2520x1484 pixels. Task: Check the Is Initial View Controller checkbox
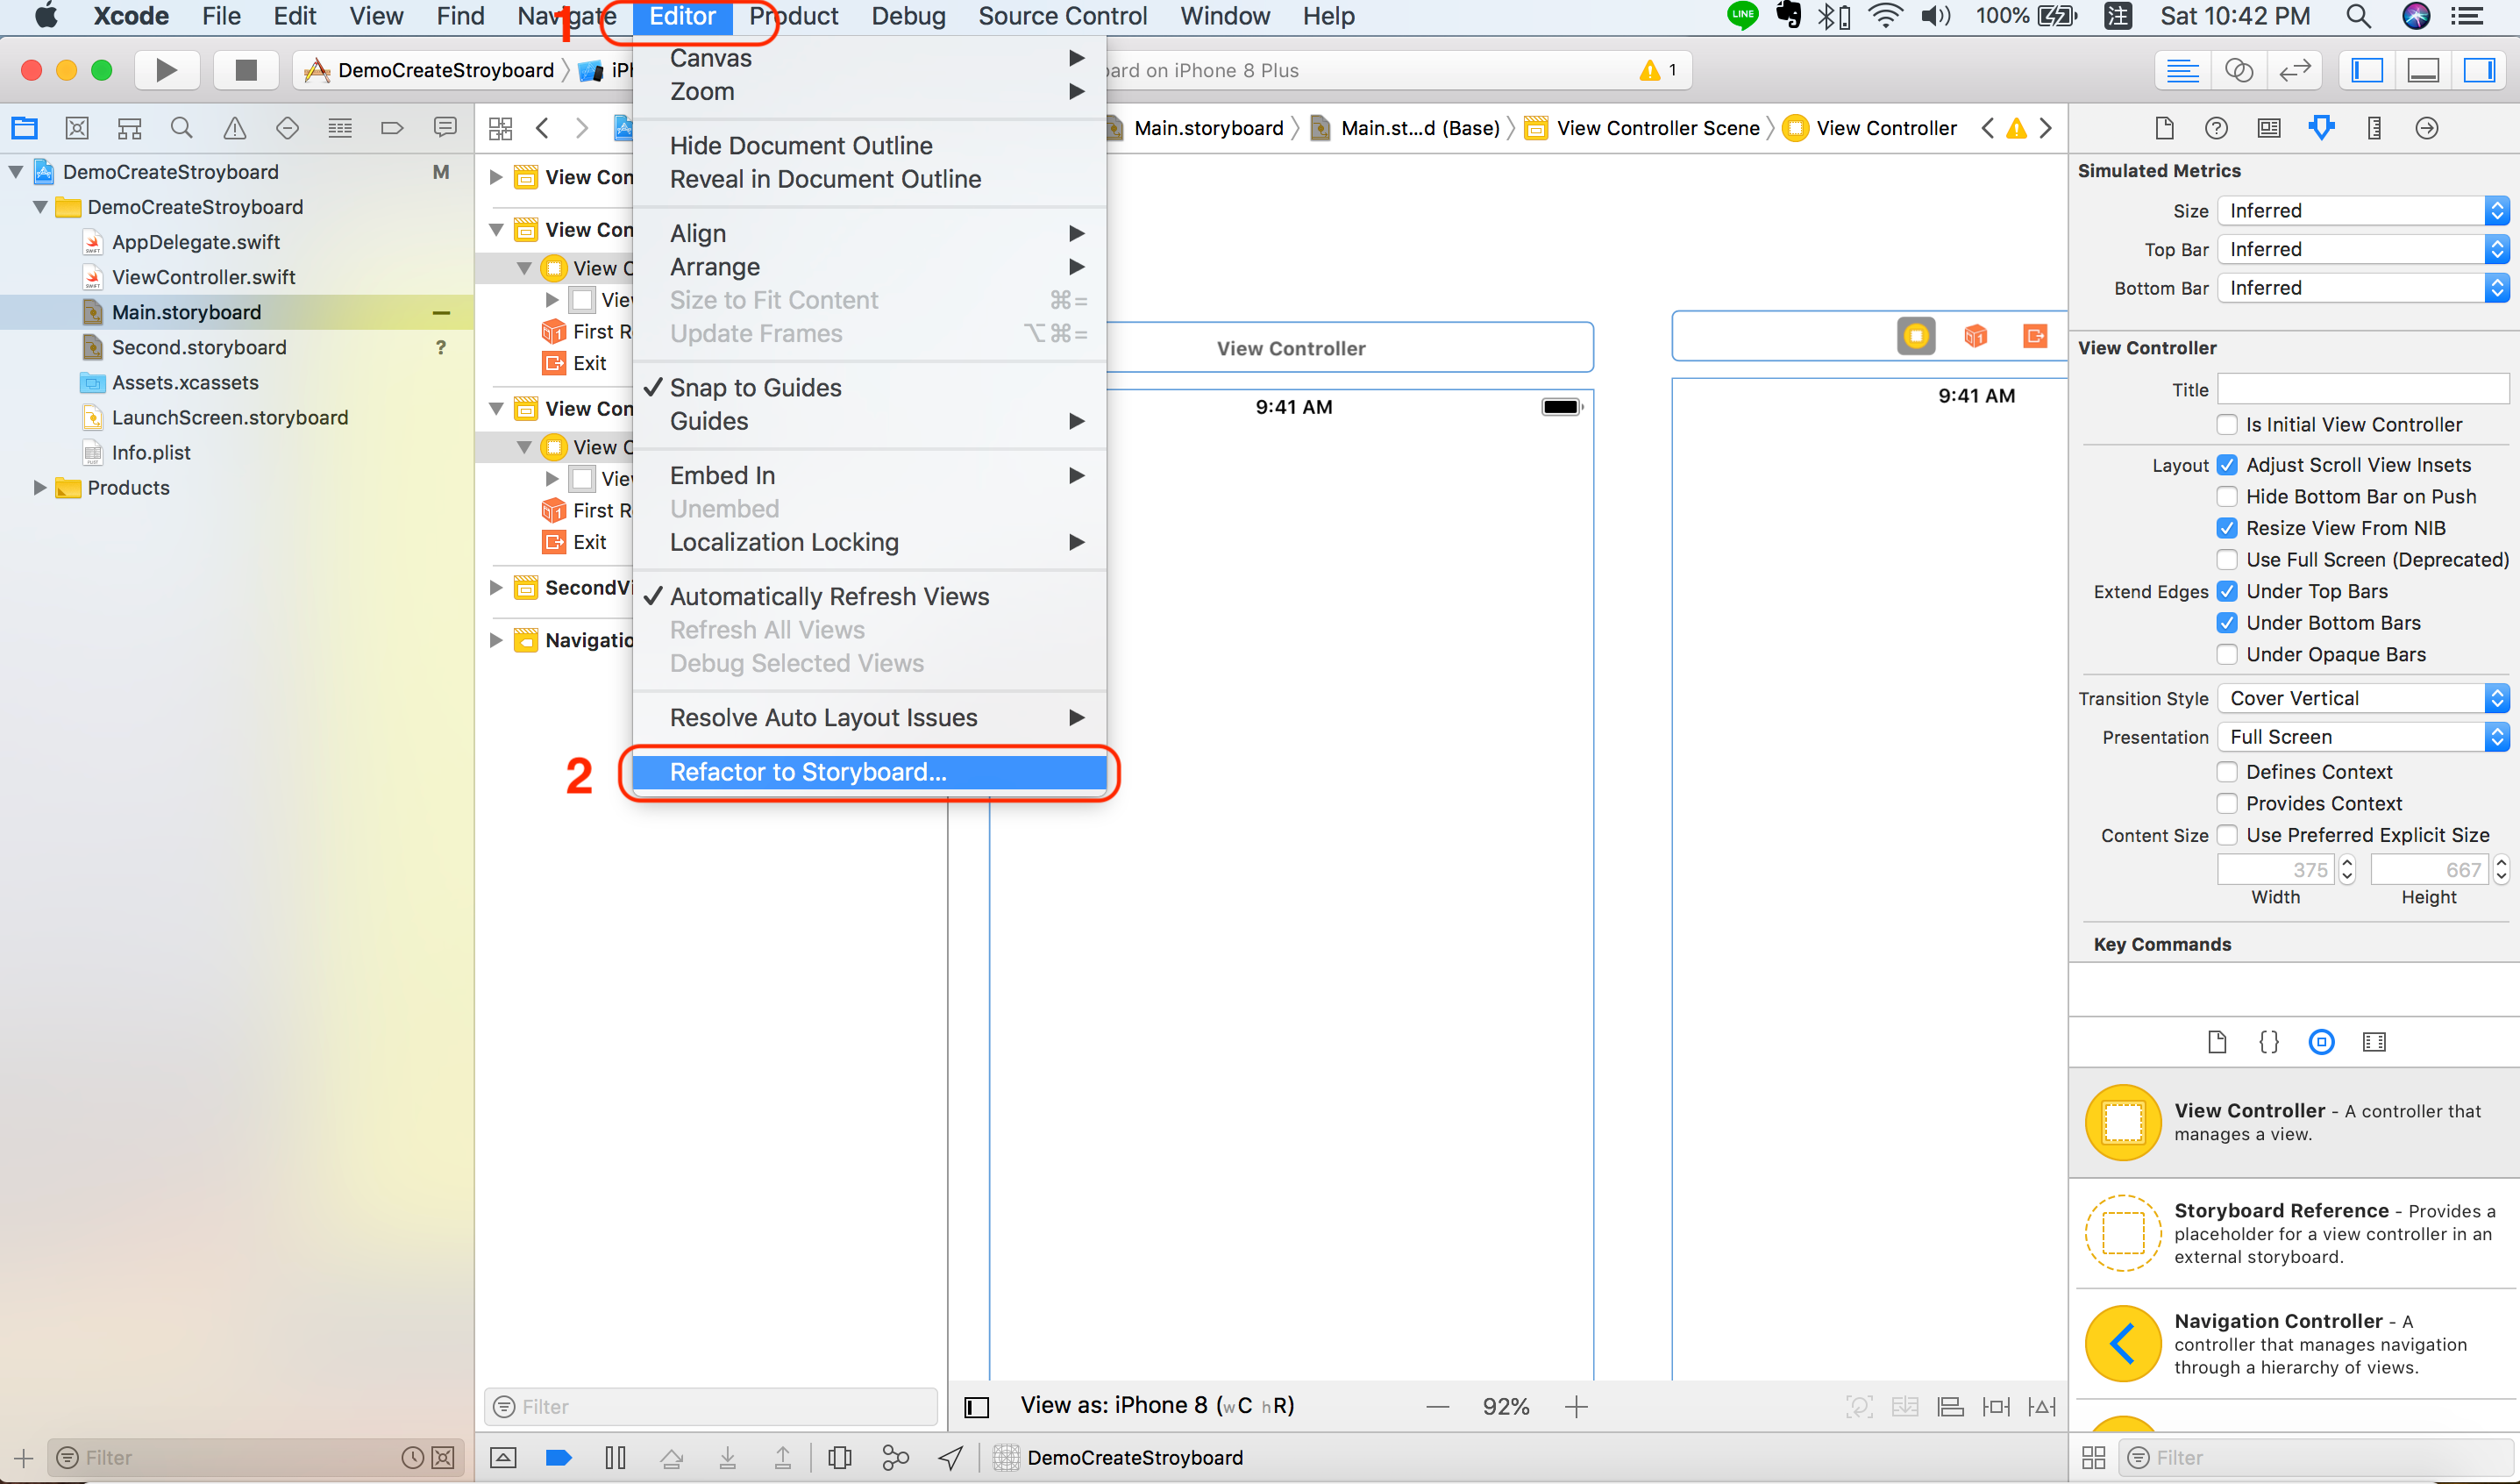pyautogui.click(x=2227, y=424)
